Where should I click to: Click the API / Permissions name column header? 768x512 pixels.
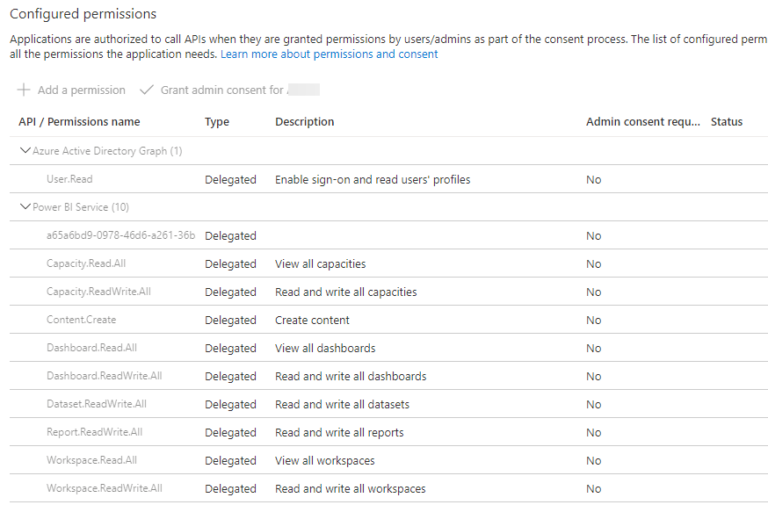tap(79, 122)
